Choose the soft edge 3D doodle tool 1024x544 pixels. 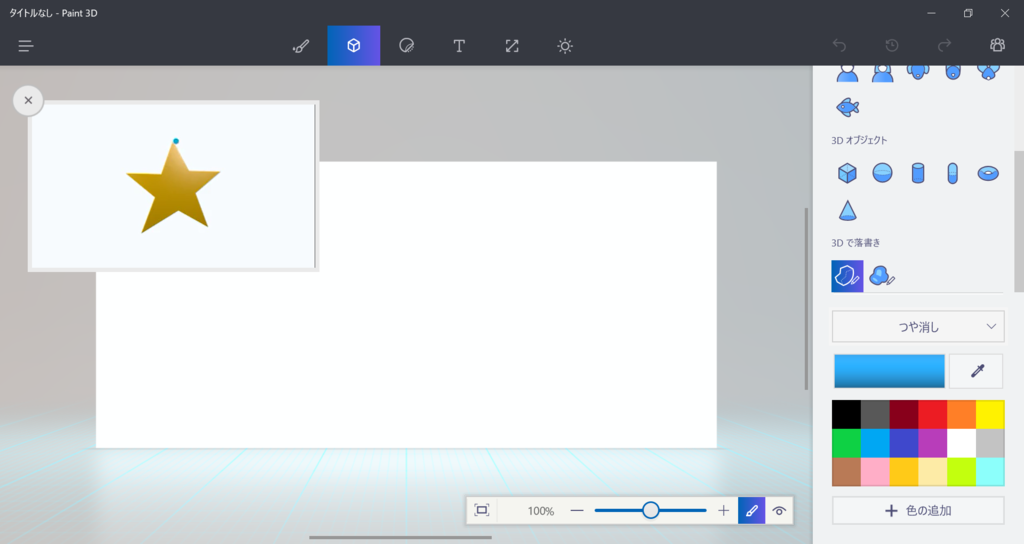click(882, 276)
